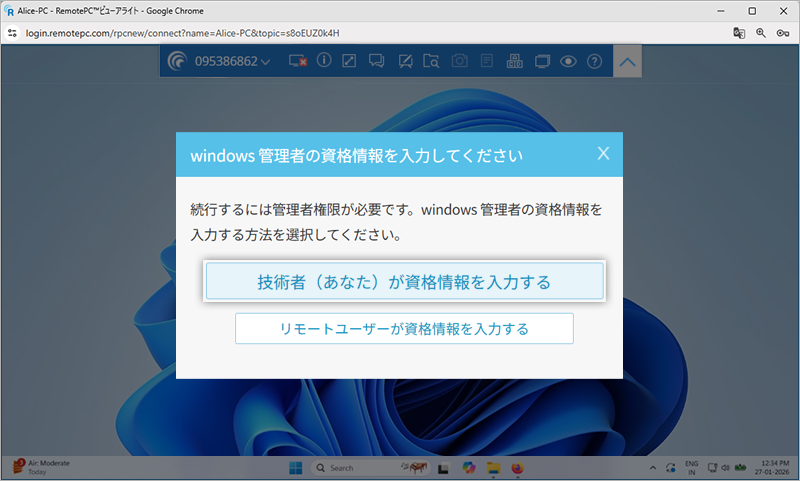
Task: Open the 12:34 PM clock in tray
Action: pyautogui.click(x=772, y=468)
